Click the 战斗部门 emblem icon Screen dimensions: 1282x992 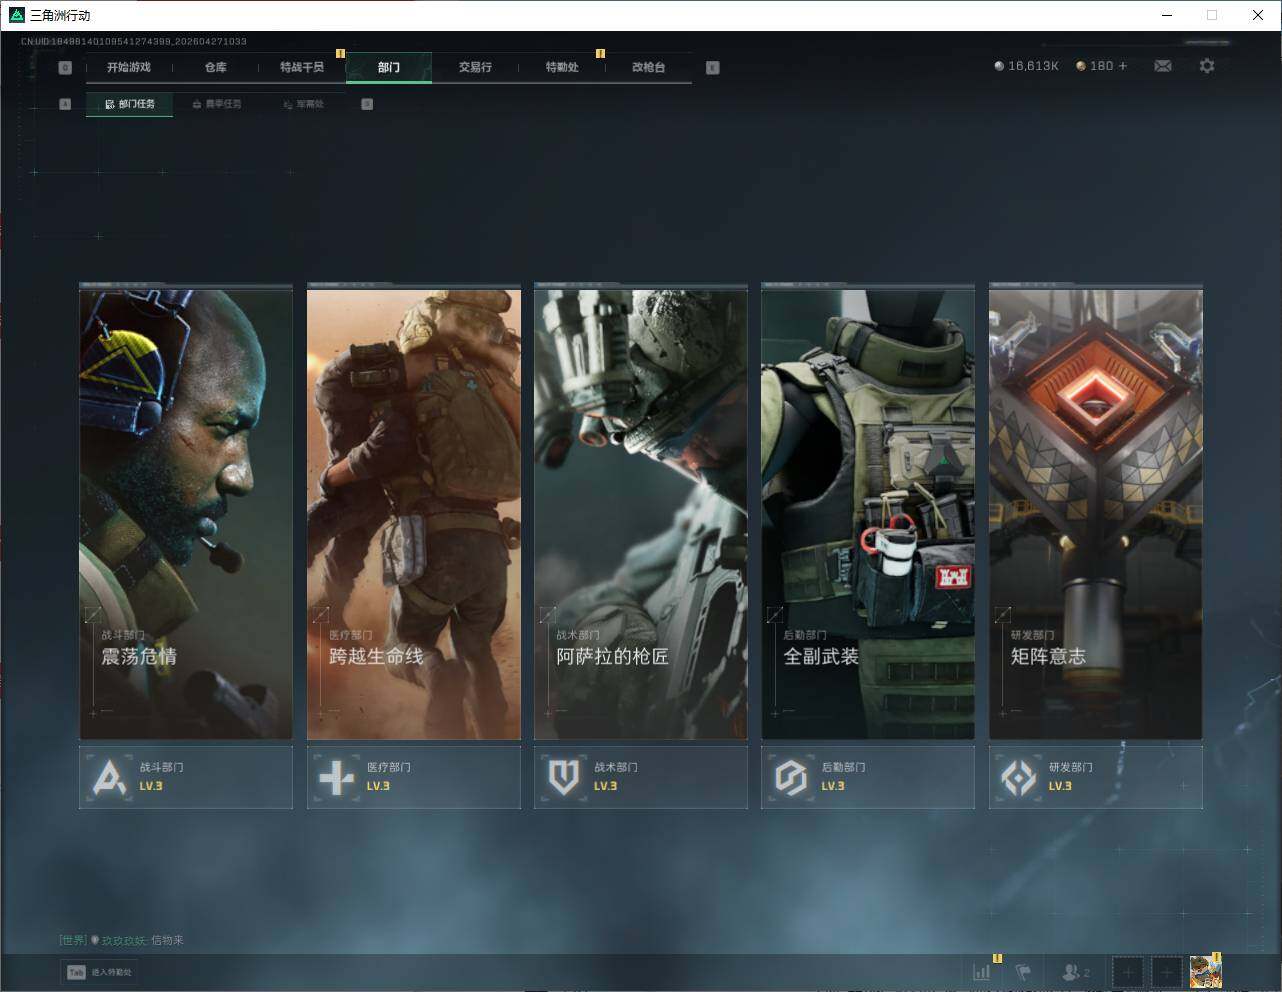pyautogui.click(x=109, y=777)
